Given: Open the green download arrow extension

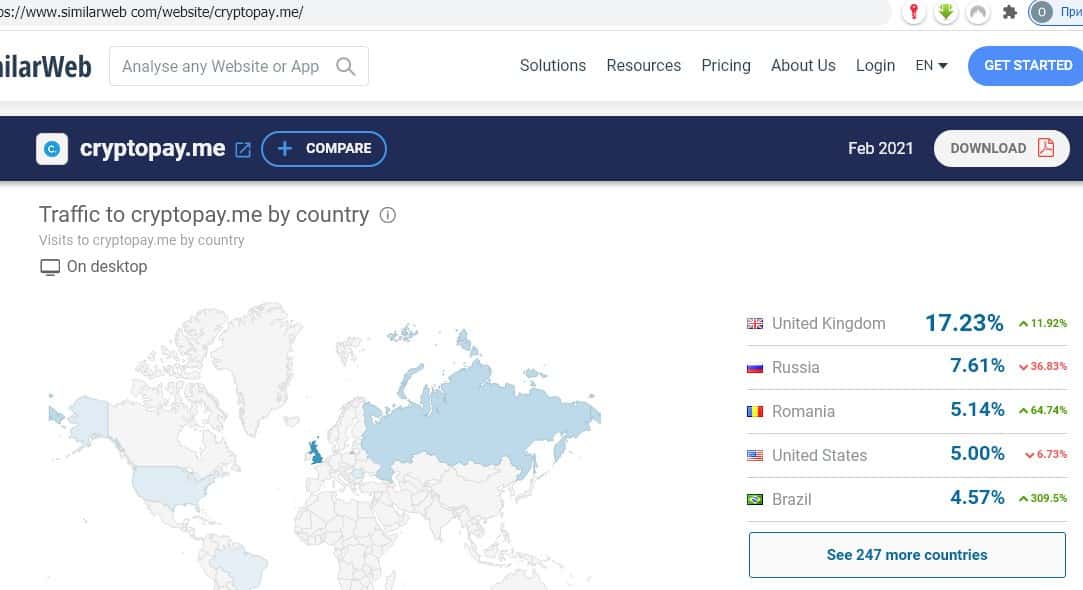Looking at the screenshot, I should 946,12.
